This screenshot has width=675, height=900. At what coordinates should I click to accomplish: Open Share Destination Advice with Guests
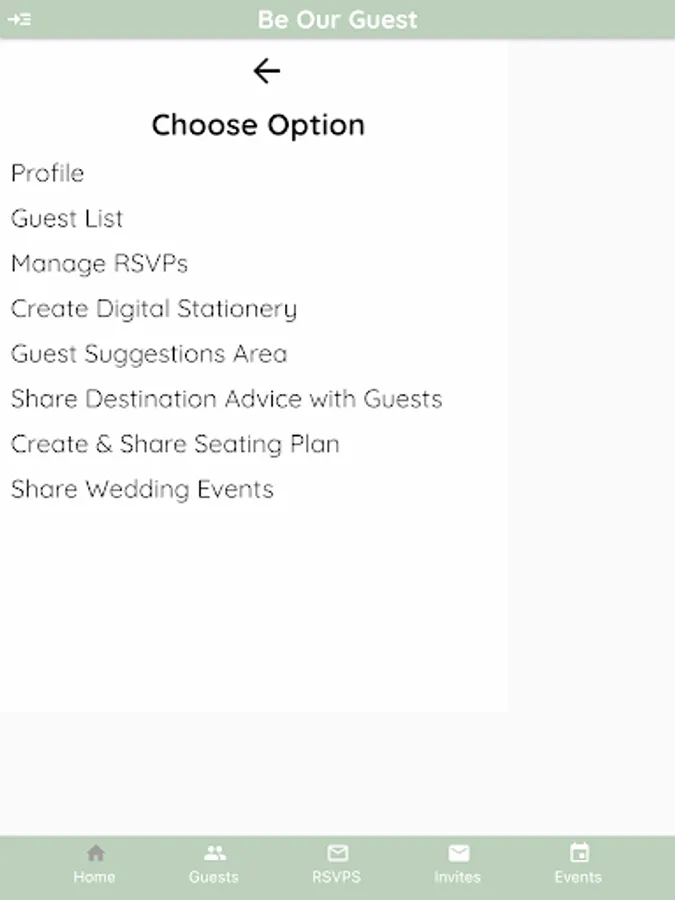(226, 399)
